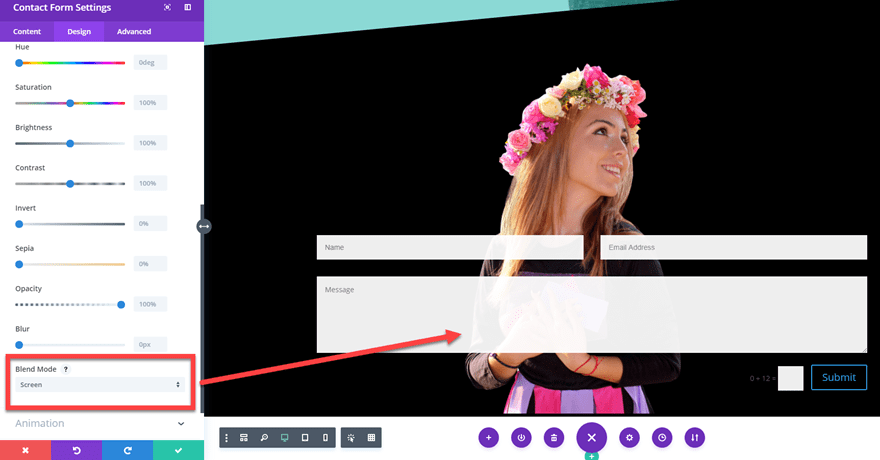Viewport: 880px width, 460px height.
Task: Undo the last change
Action: point(76,450)
